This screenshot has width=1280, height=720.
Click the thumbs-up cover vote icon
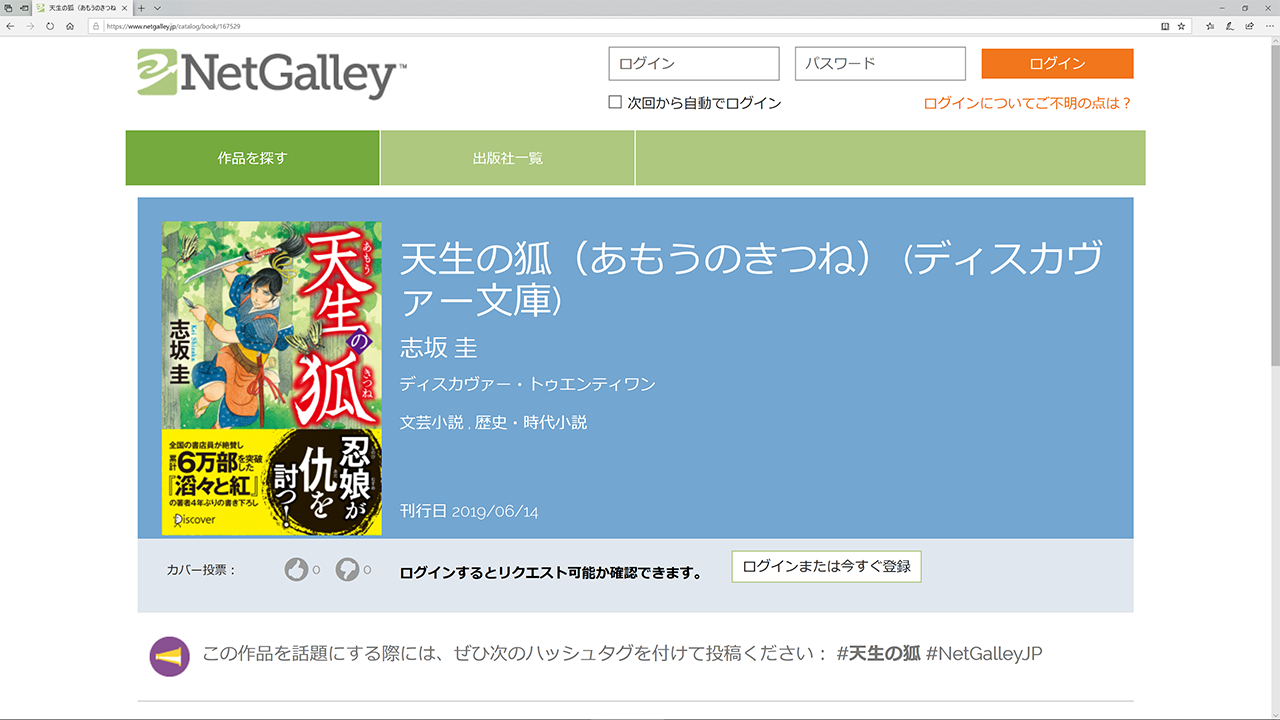[x=296, y=569]
